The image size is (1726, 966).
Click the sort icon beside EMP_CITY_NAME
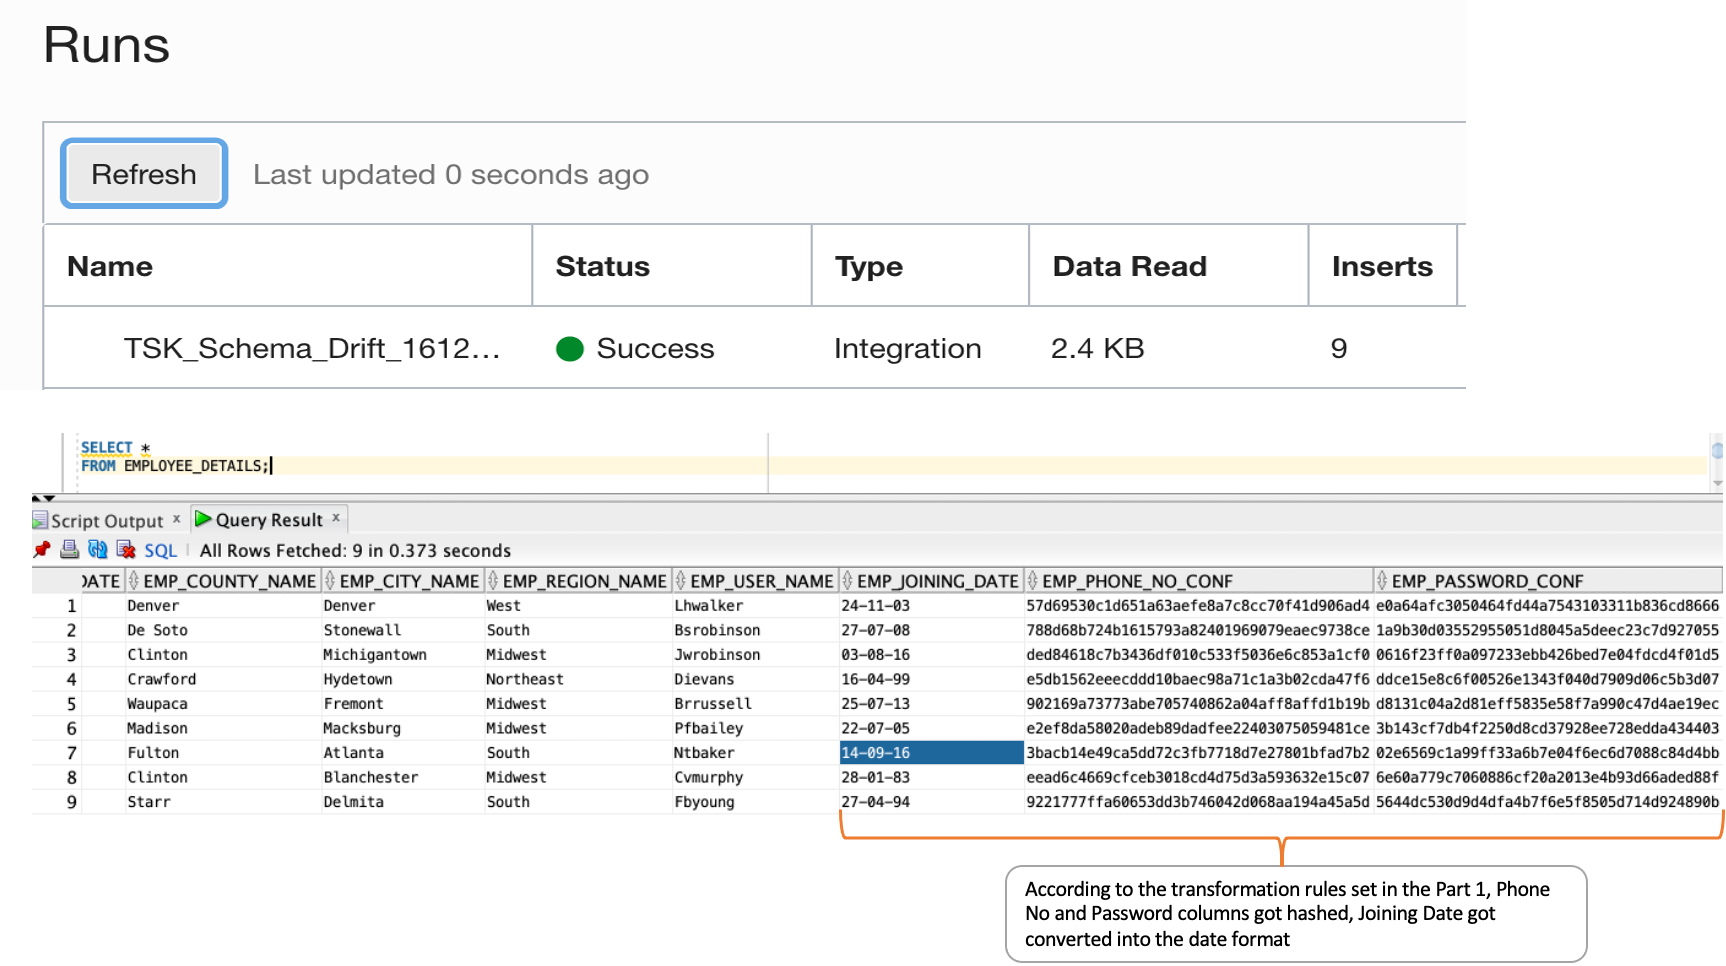(x=330, y=581)
